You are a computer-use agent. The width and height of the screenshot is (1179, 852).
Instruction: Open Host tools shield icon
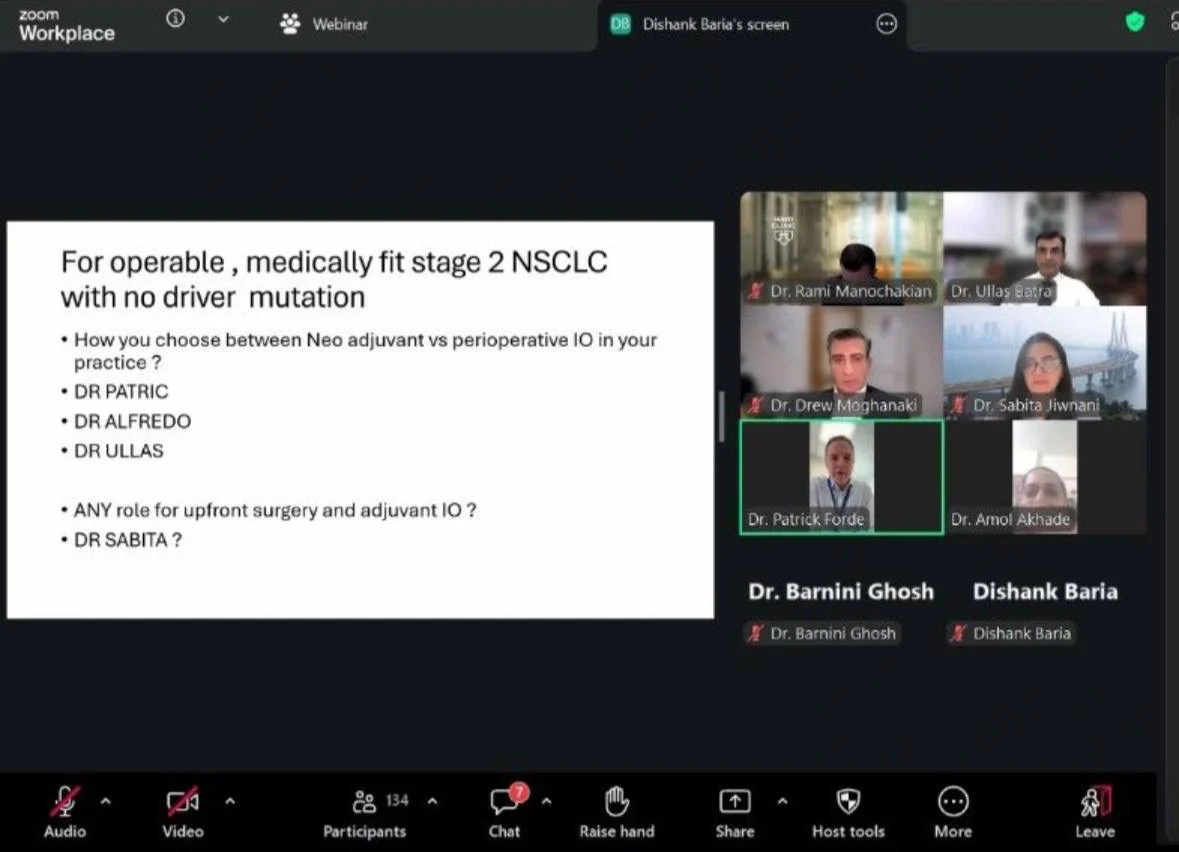coord(848,802)
